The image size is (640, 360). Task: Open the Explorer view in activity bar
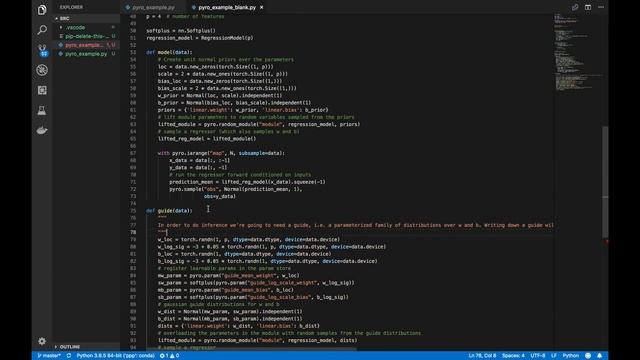click(x=42, y=10)
